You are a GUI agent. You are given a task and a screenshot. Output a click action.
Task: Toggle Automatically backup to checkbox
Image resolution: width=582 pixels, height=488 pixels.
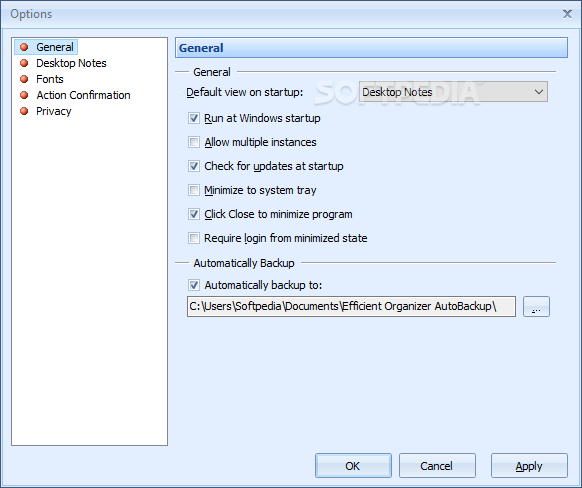[x=194, y=285]
